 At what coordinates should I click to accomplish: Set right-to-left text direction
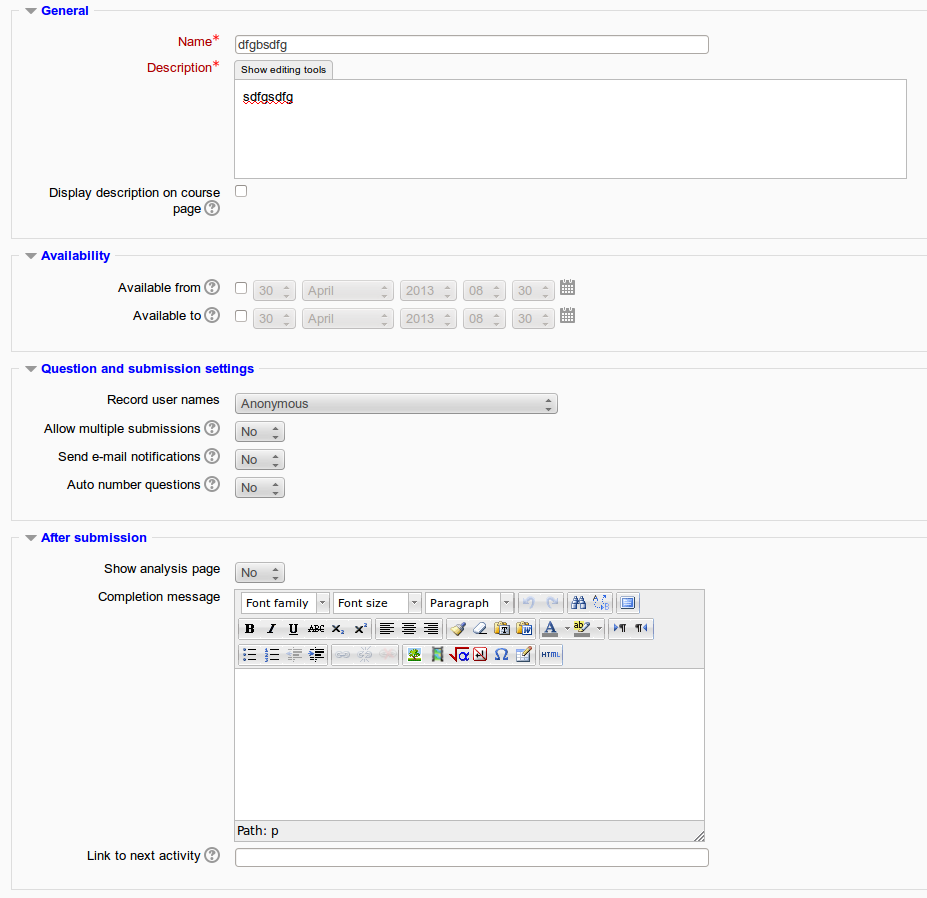pyautogui.click(x=641, y=628)
